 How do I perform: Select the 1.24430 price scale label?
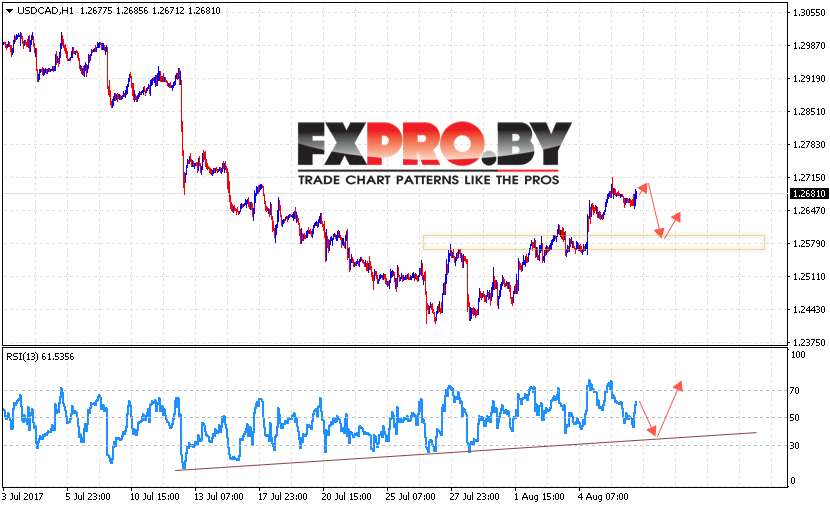point(809,310)
